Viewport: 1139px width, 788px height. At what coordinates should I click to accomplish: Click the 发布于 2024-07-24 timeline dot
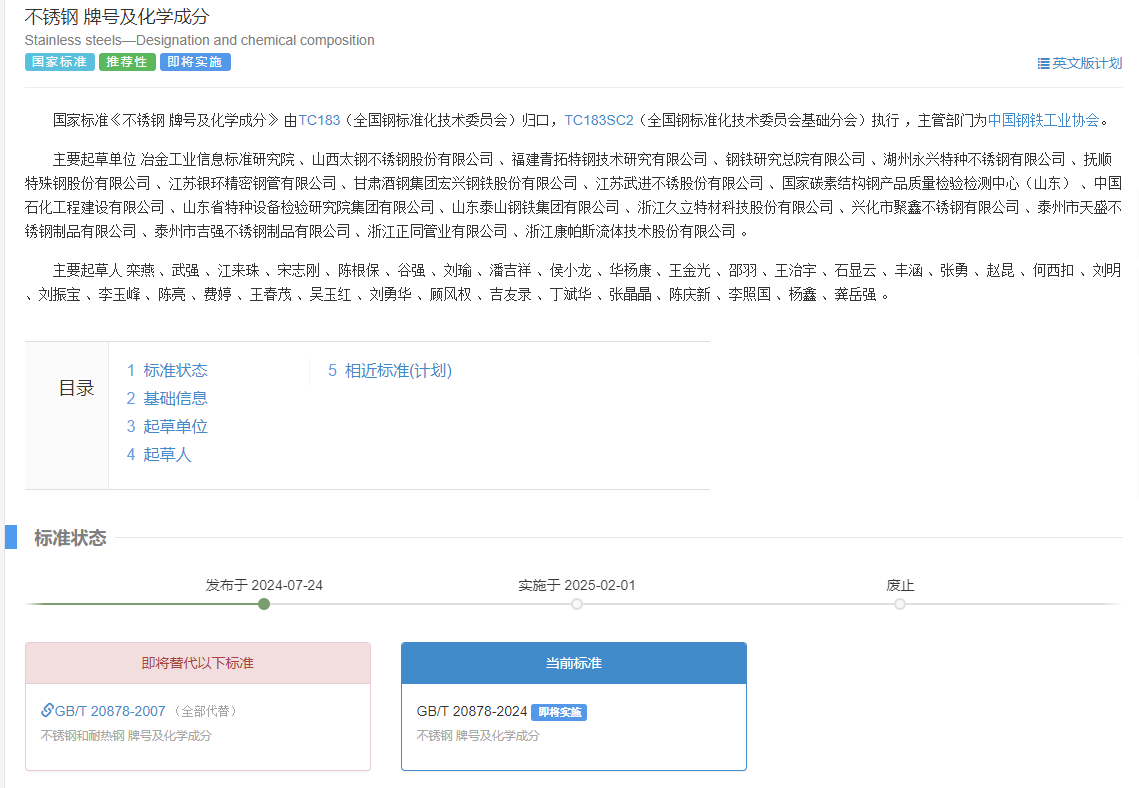[x=264, y=604]
